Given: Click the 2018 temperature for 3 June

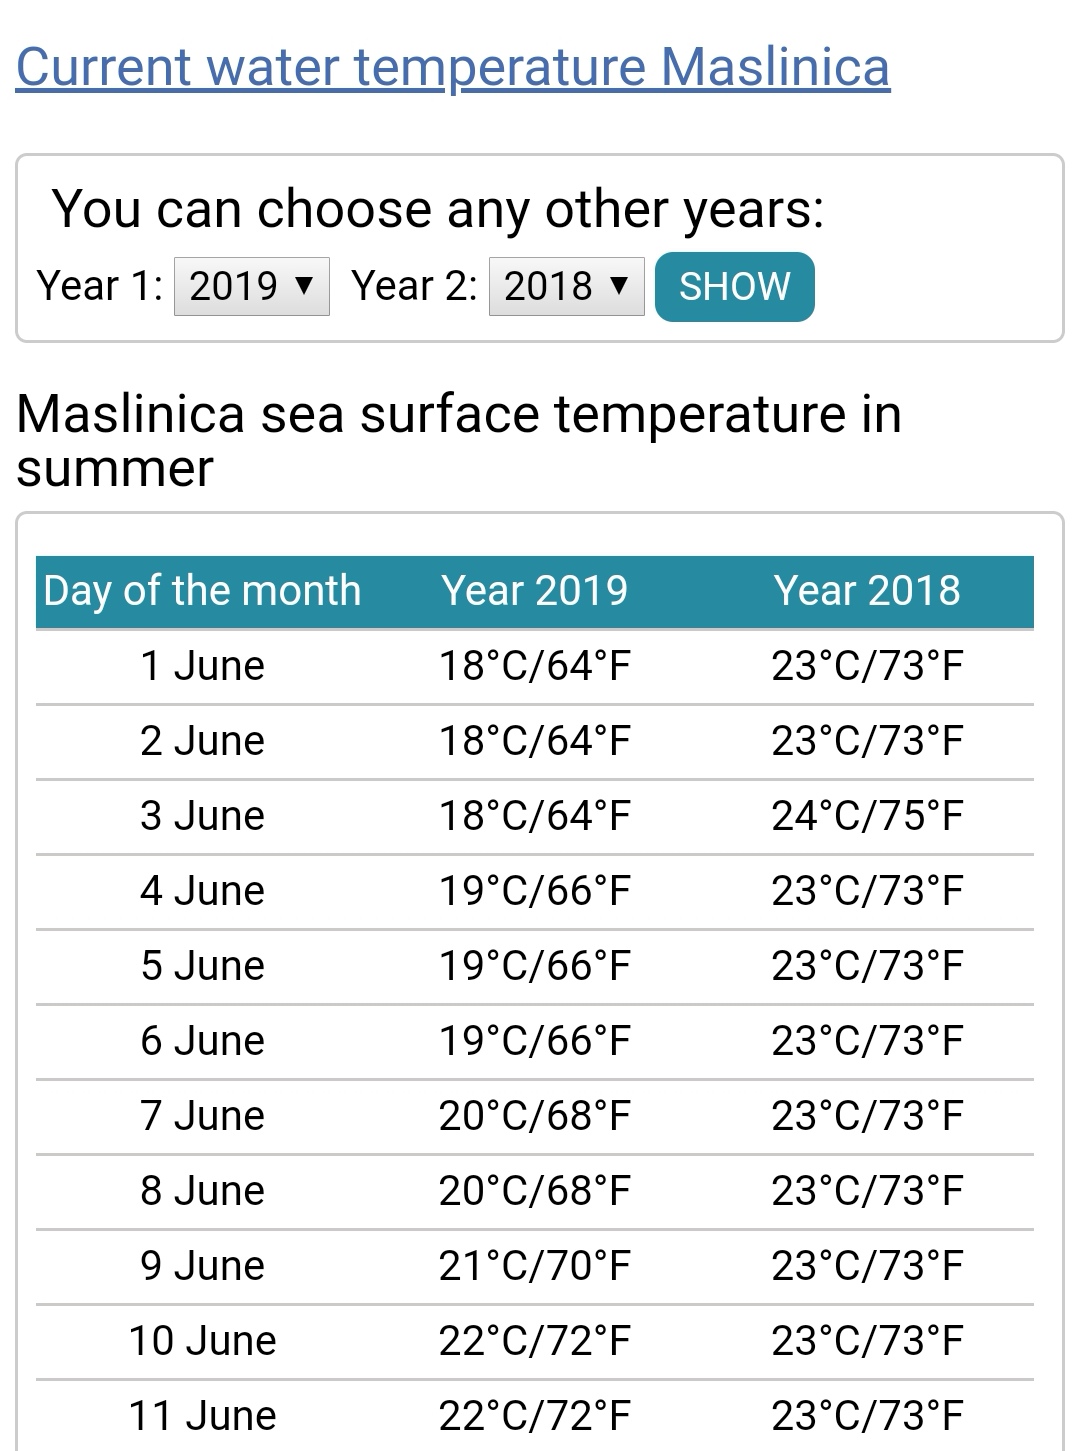Looking at the screenshot, I should (x=866, y=816).
